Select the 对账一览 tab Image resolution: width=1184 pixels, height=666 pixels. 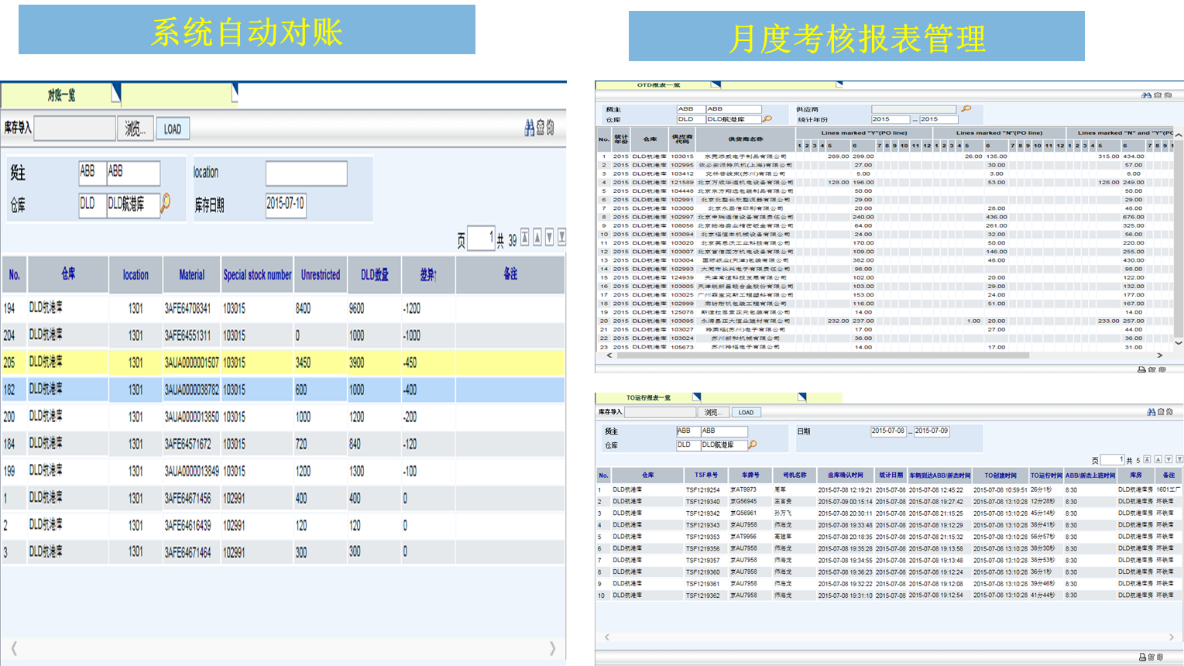click(61, 95)
